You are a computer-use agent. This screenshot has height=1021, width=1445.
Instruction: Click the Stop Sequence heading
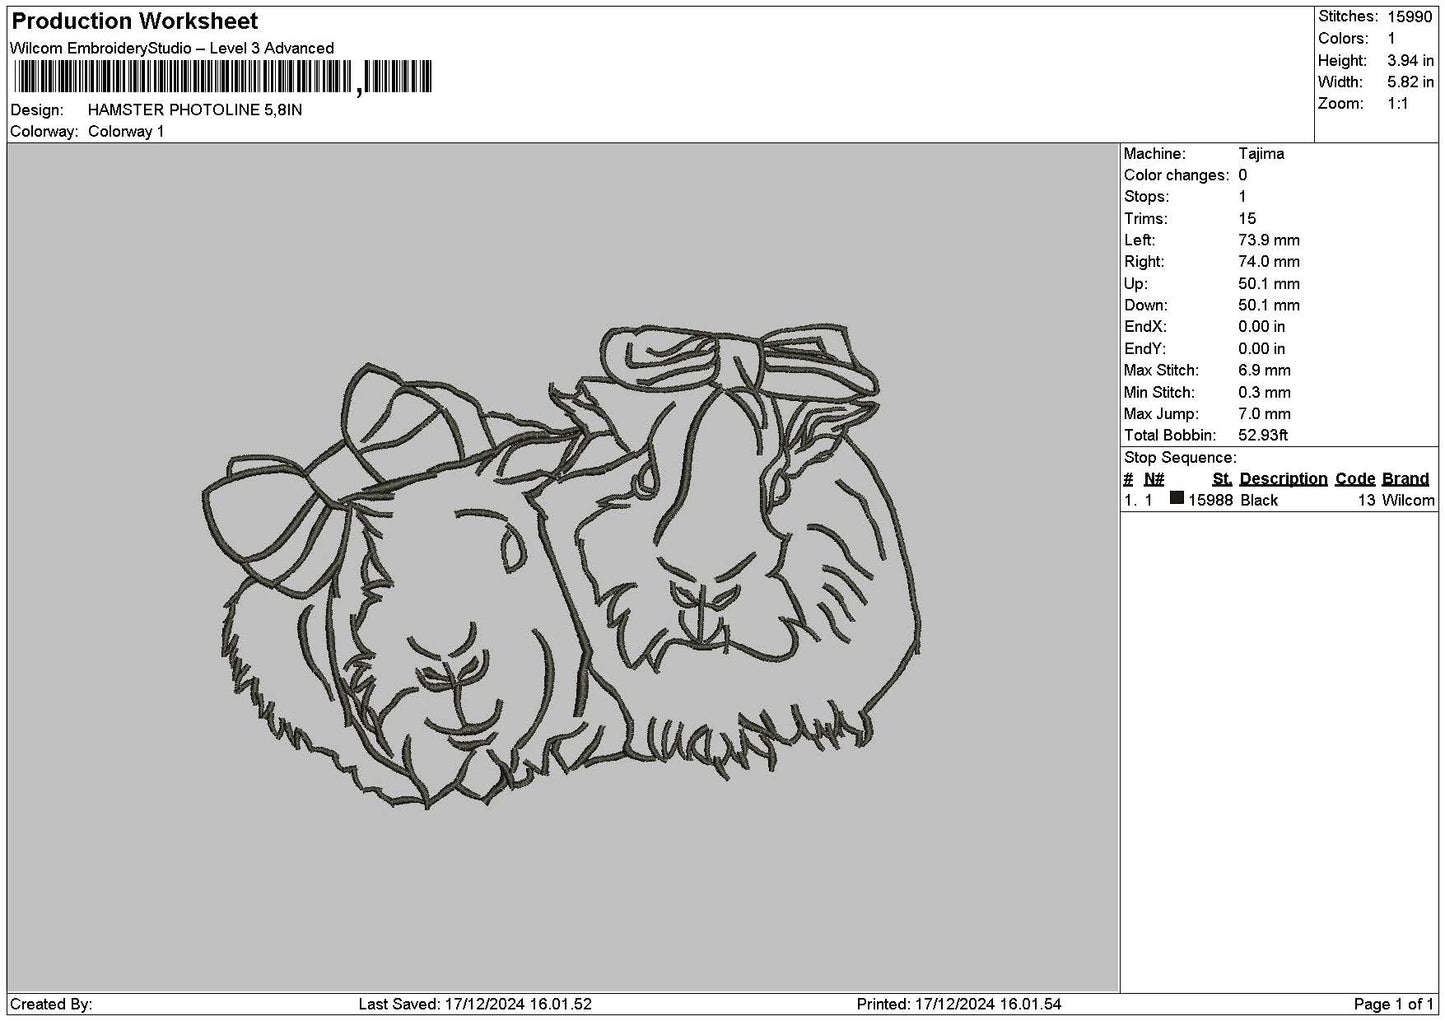coord(1180,458)
